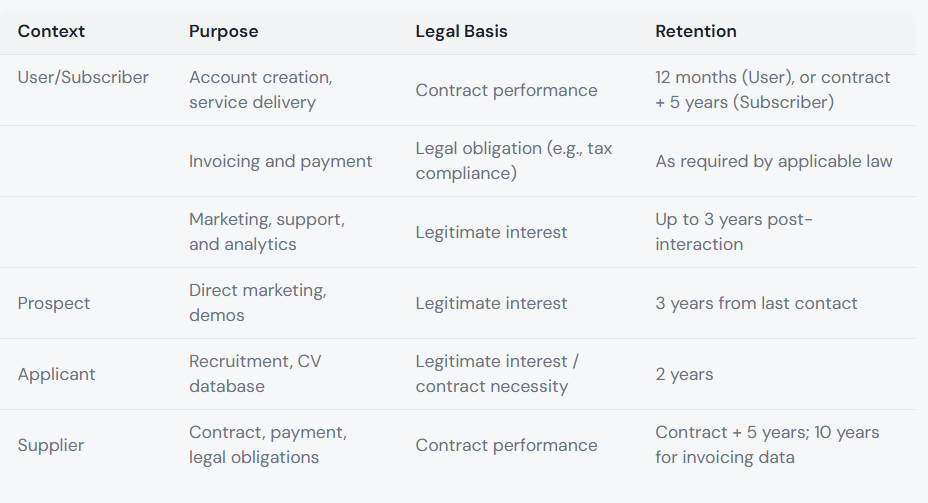Click the Legal obligation tax compliance cell
Viewport: 928px width, 503px height.
[x=513, y=161]
